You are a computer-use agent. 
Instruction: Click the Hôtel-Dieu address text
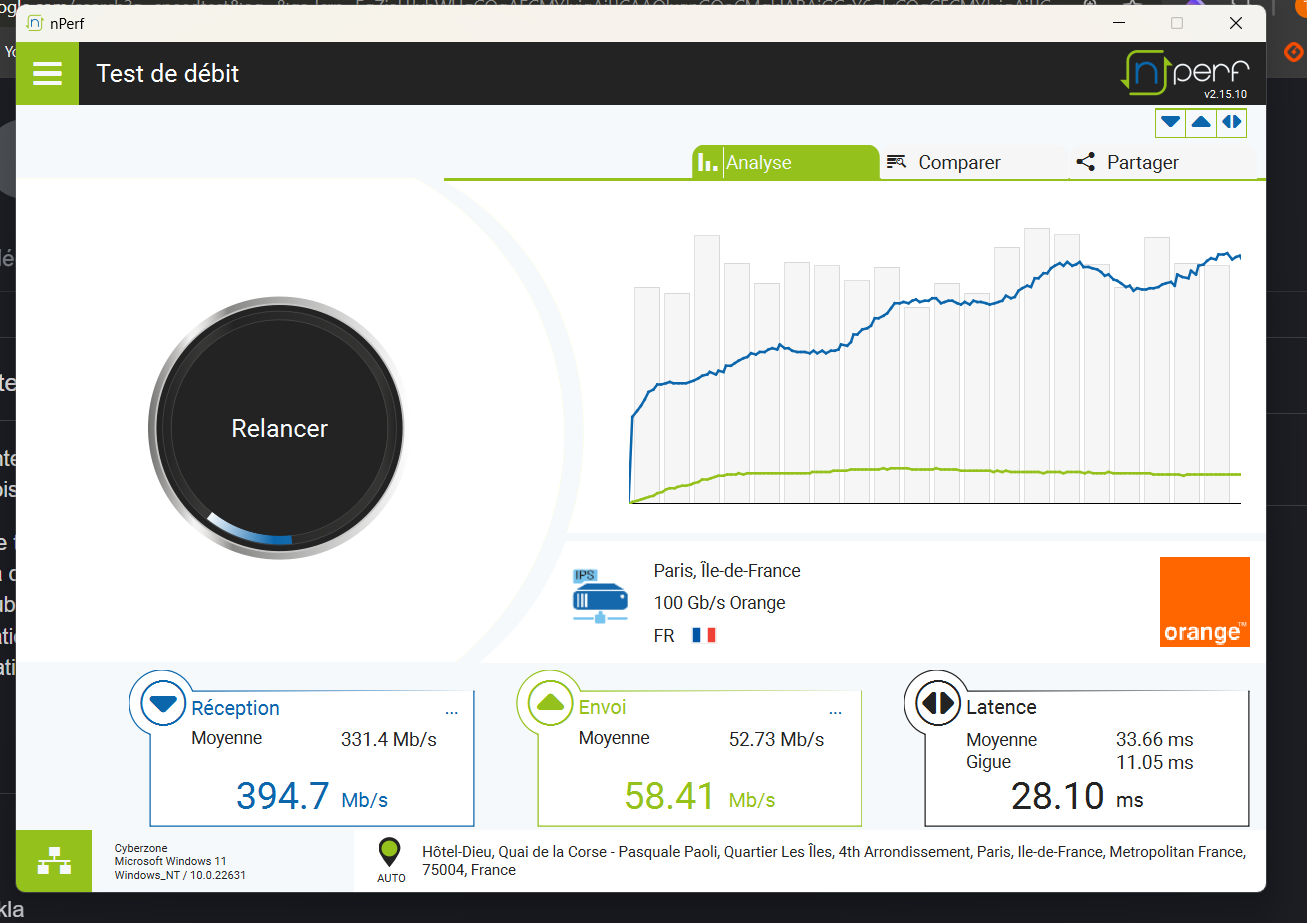coord(834,861)
